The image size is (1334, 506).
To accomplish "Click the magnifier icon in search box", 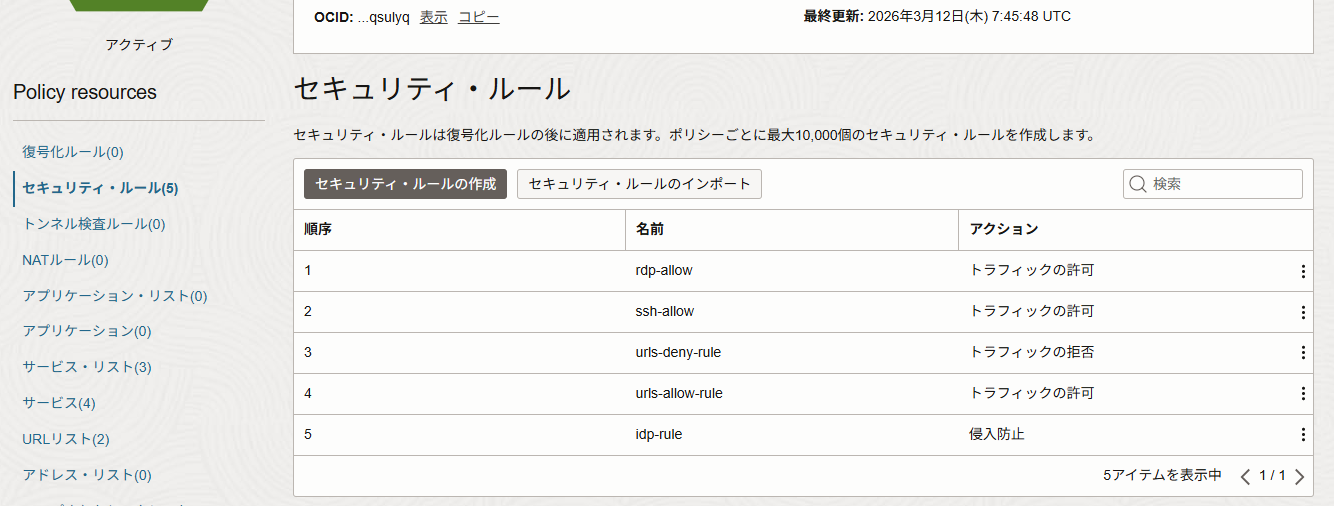I will pyautogui.click(x=1138, y=184).
